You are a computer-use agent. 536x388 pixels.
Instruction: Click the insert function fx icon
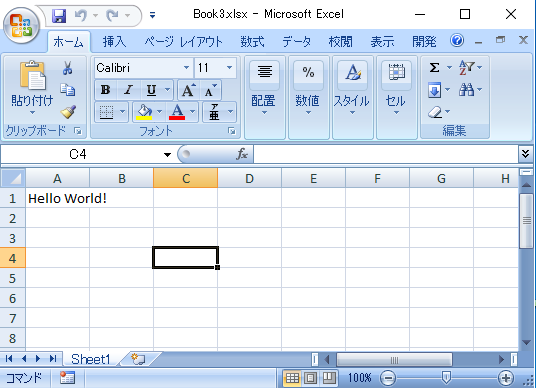(242, 154)
